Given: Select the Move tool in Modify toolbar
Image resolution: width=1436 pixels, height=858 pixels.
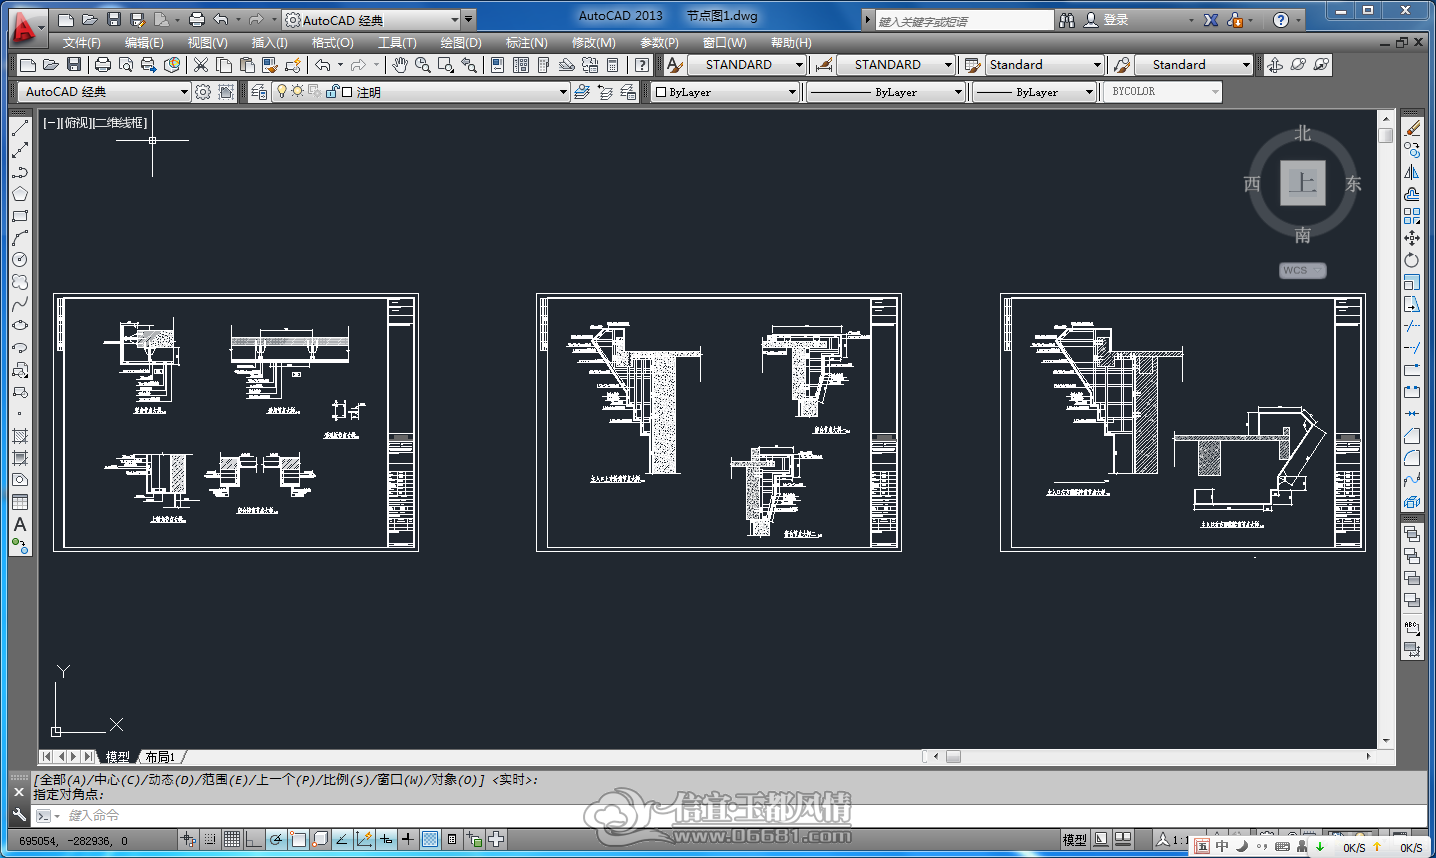Looking at the screenshot, I should [1412, 238].
